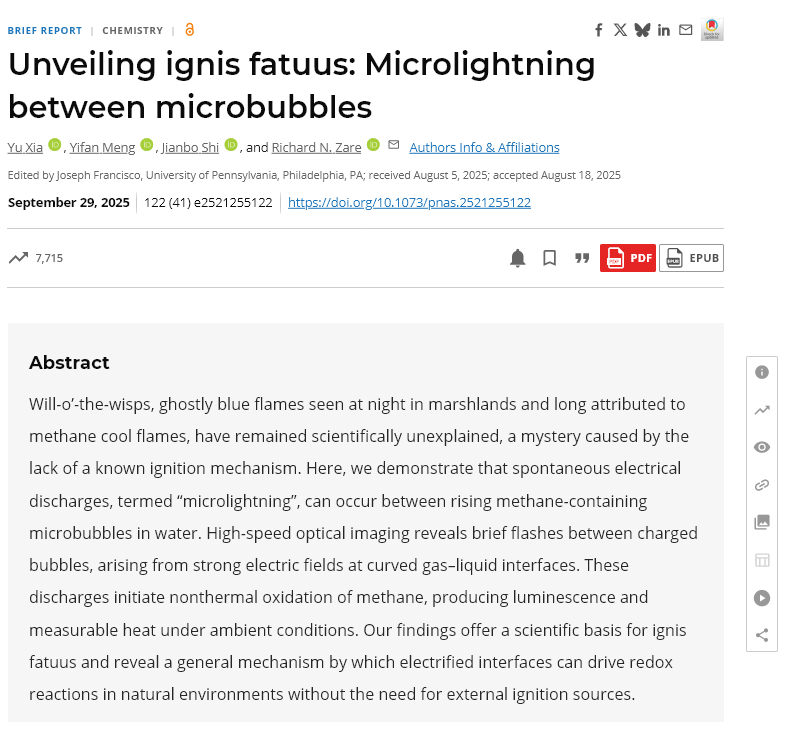Open metrics from the sidebar trend icon
This screenshot has height=735, width=800.
click(762, 410)
